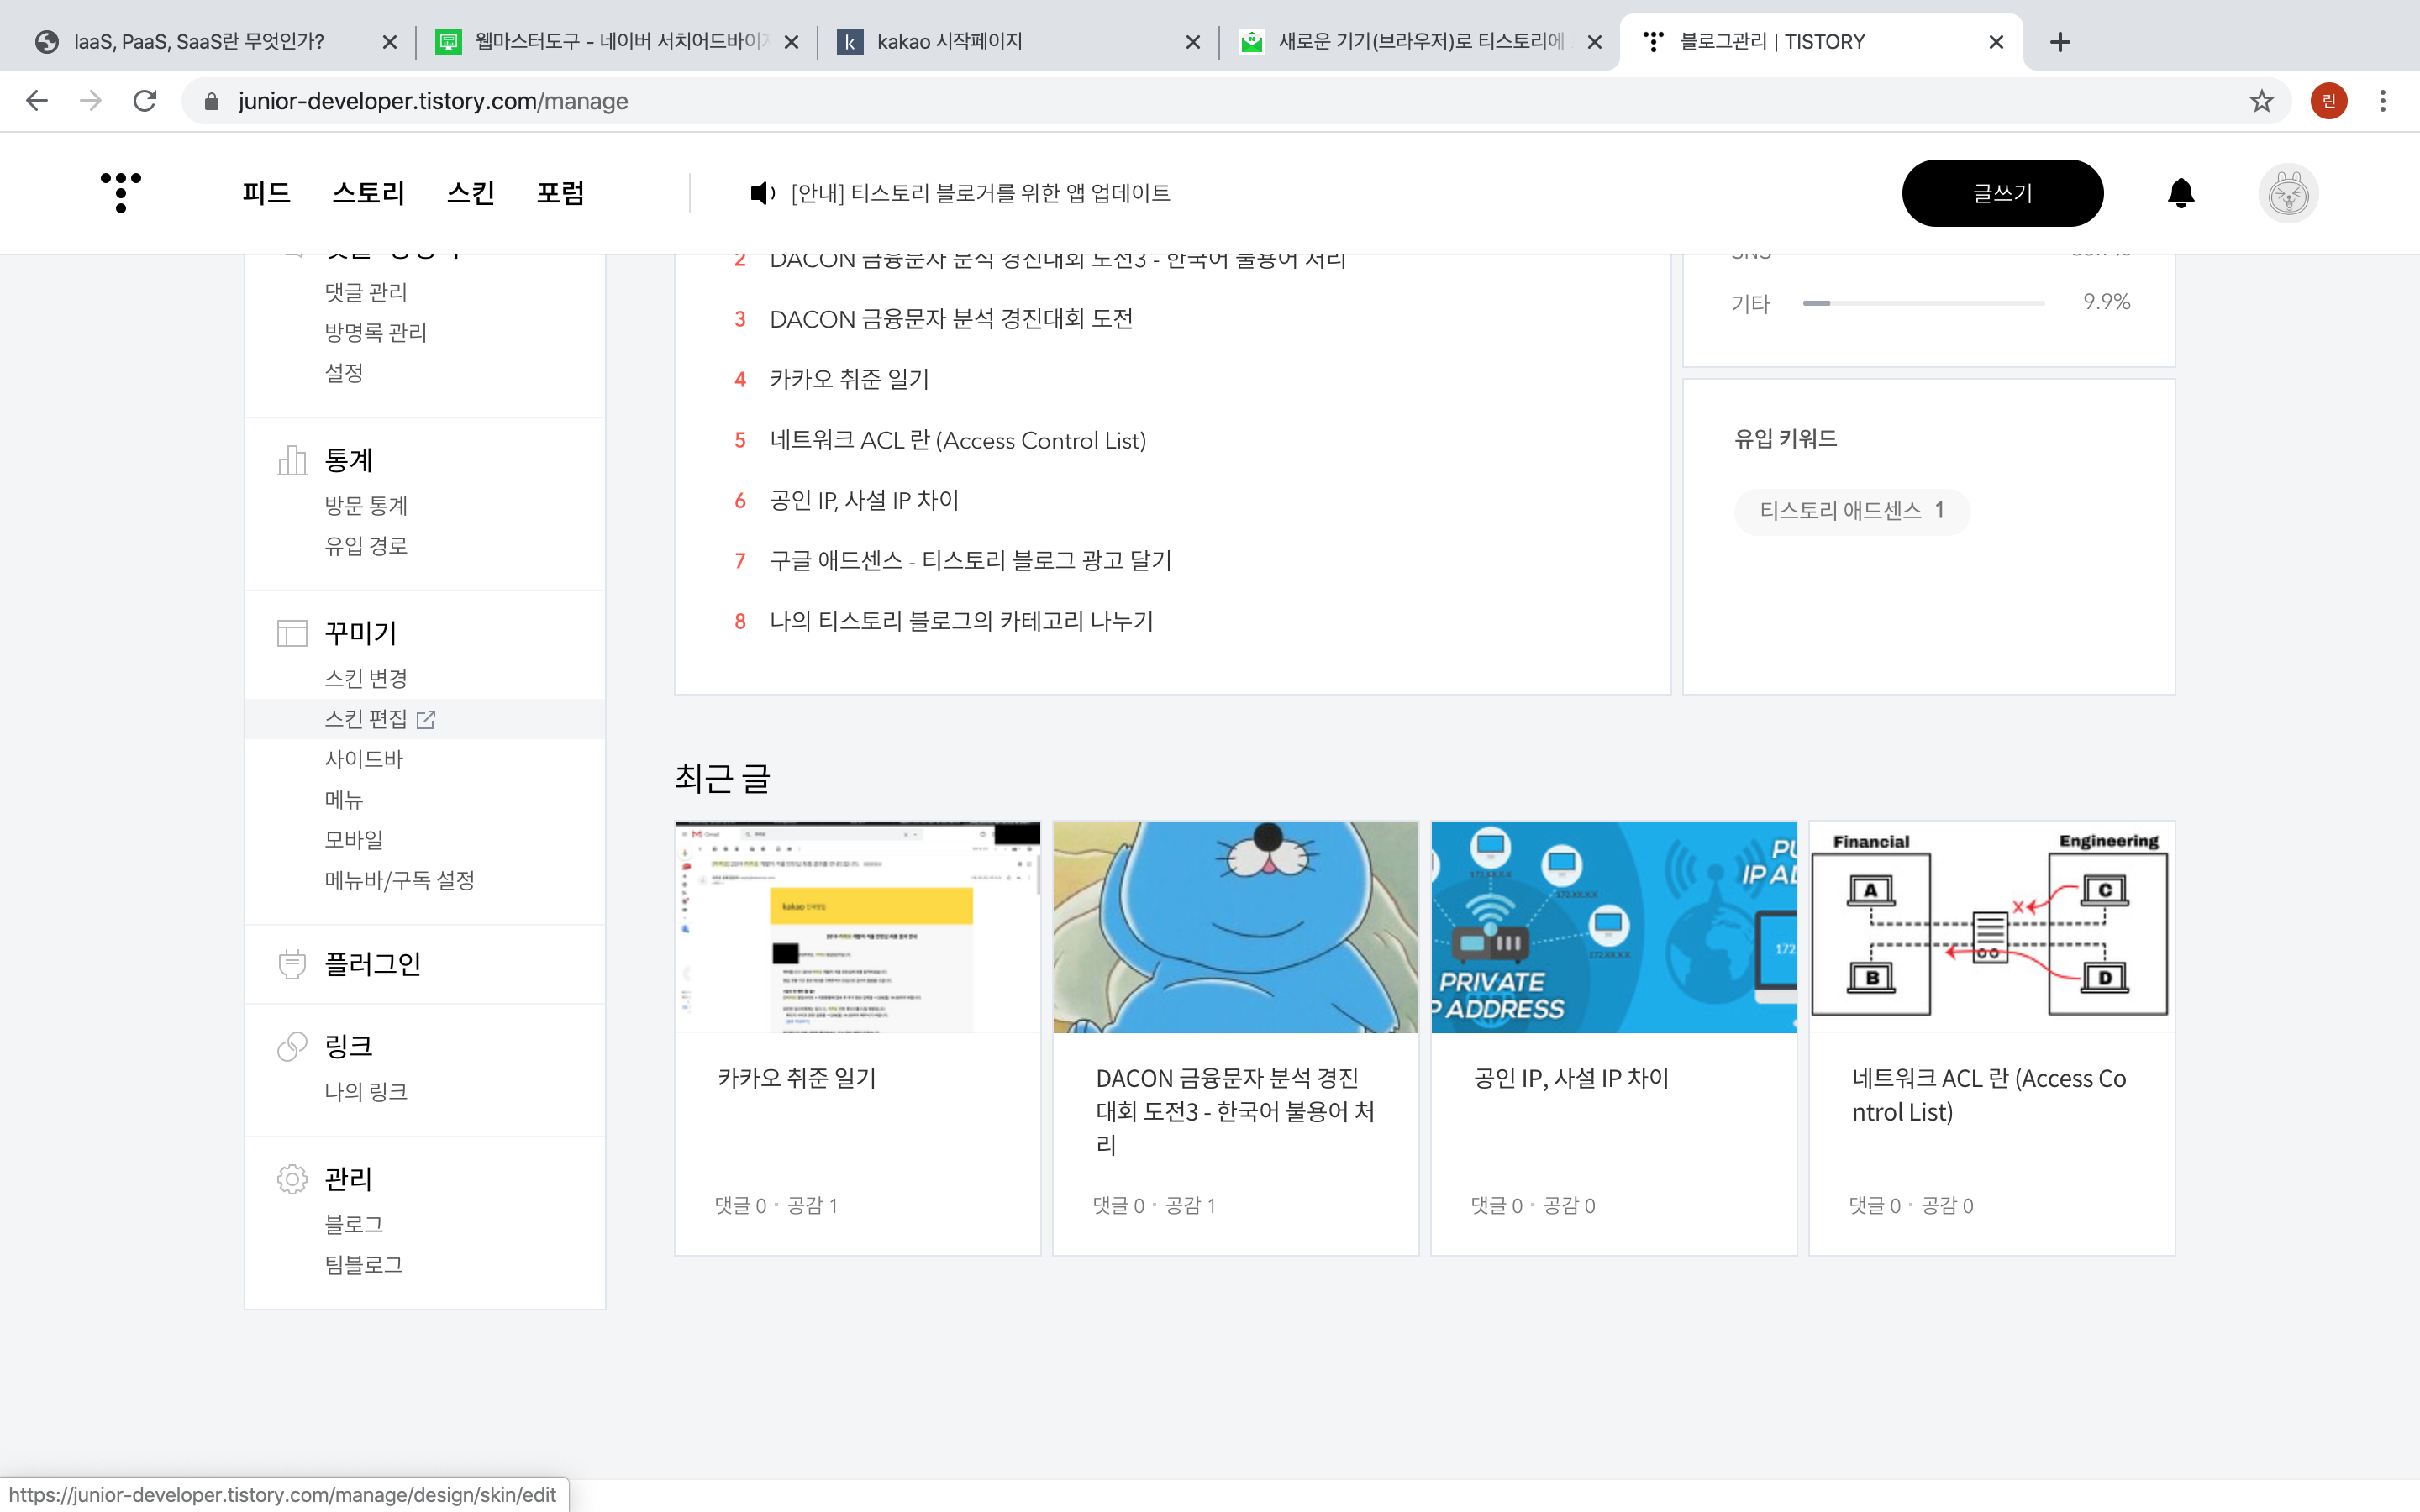Click the 관리 gear icon
The height and width of the screenshot is (1512, 2420).
[x=292, y=1179]
